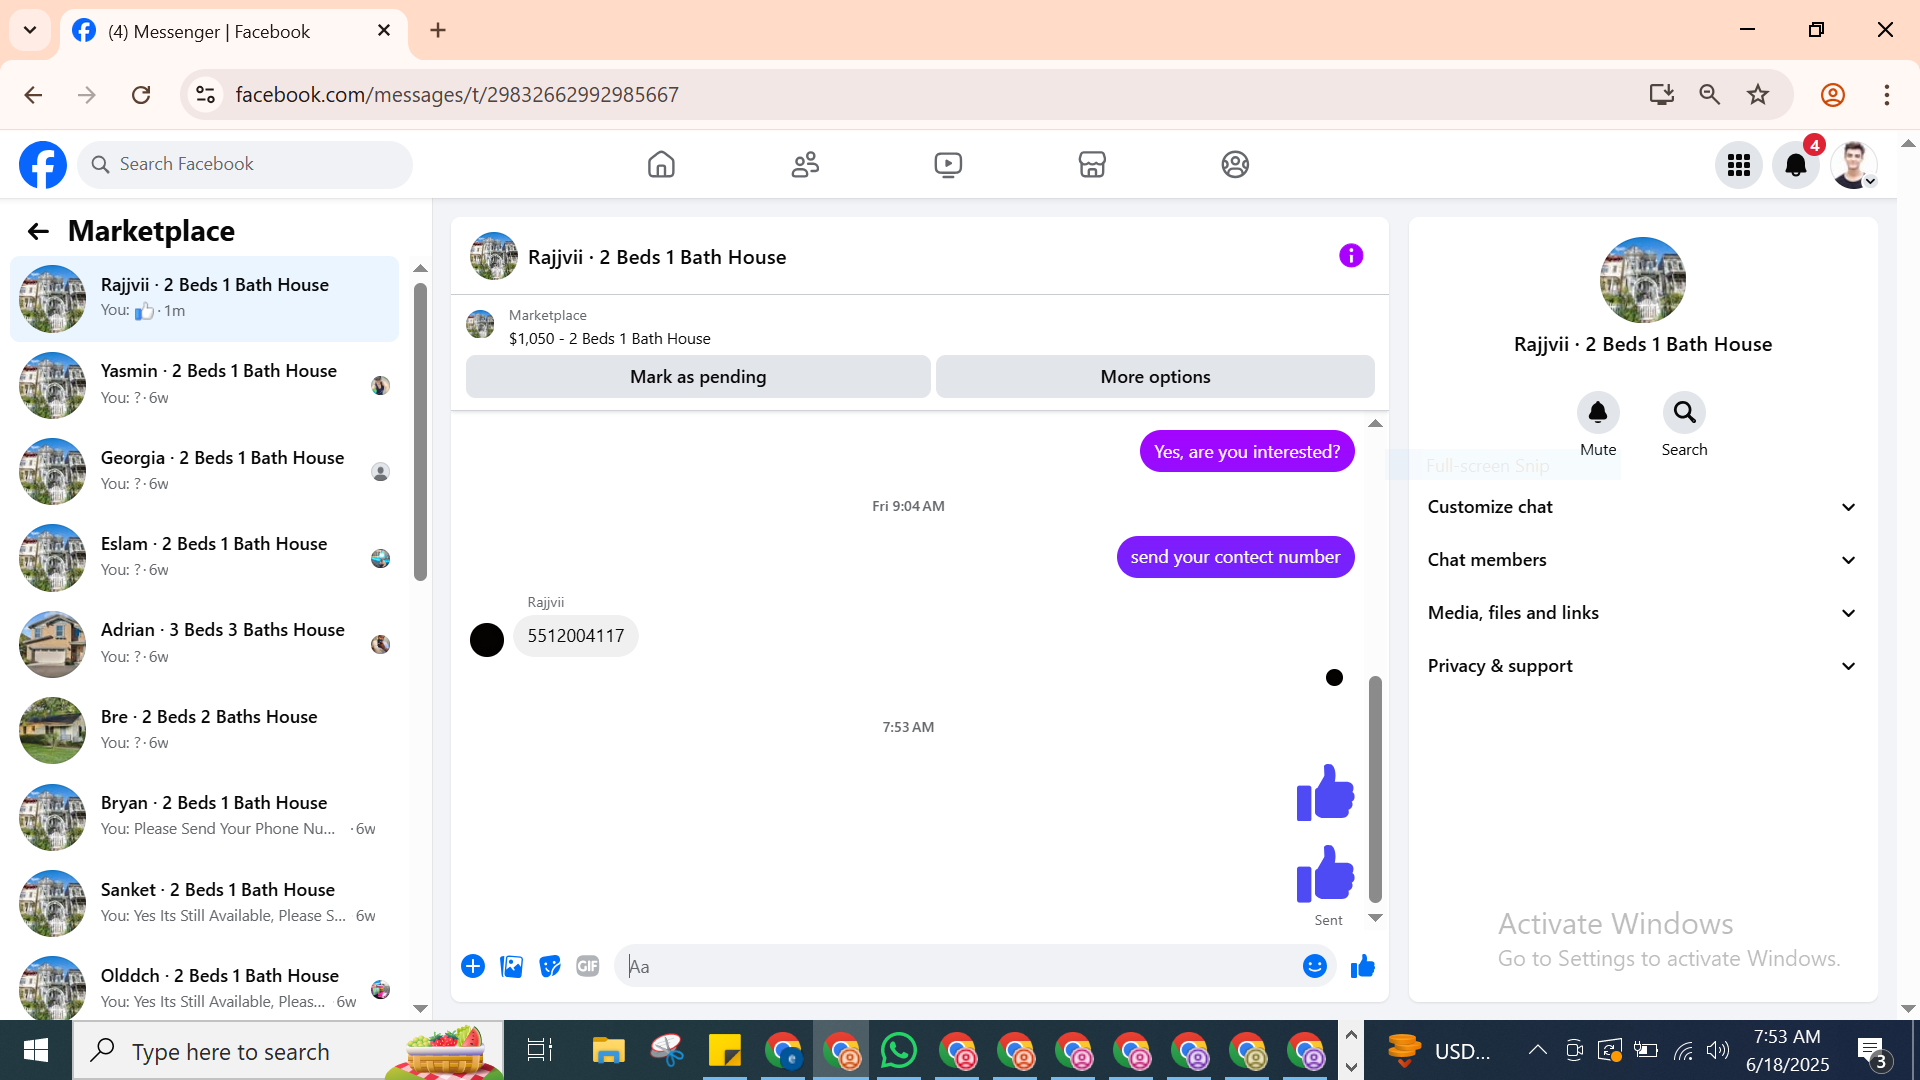Click the conversation list scrollbar
Viewport: 1920px width, 1080px height.
pyautogui.click(x=420, y=432)
